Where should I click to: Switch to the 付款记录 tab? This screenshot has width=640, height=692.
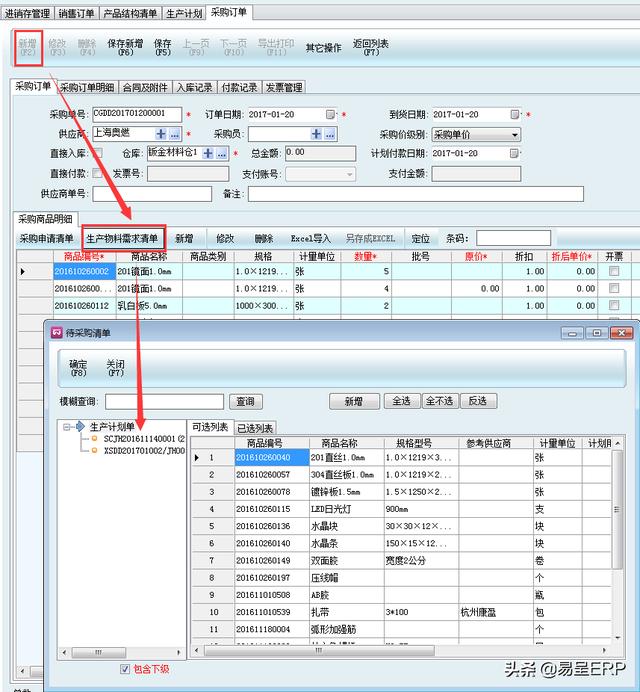[239, 88]
